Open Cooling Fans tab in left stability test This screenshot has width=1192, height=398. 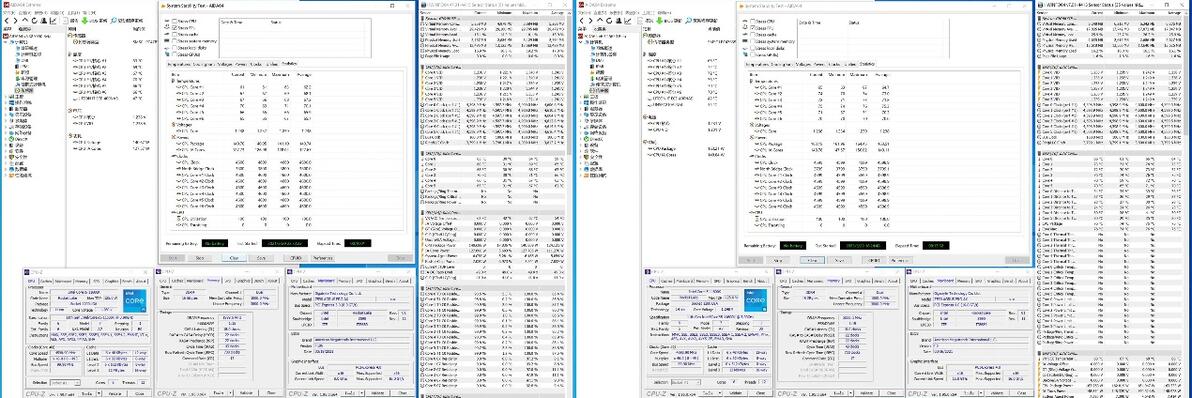tap(203, 64)
